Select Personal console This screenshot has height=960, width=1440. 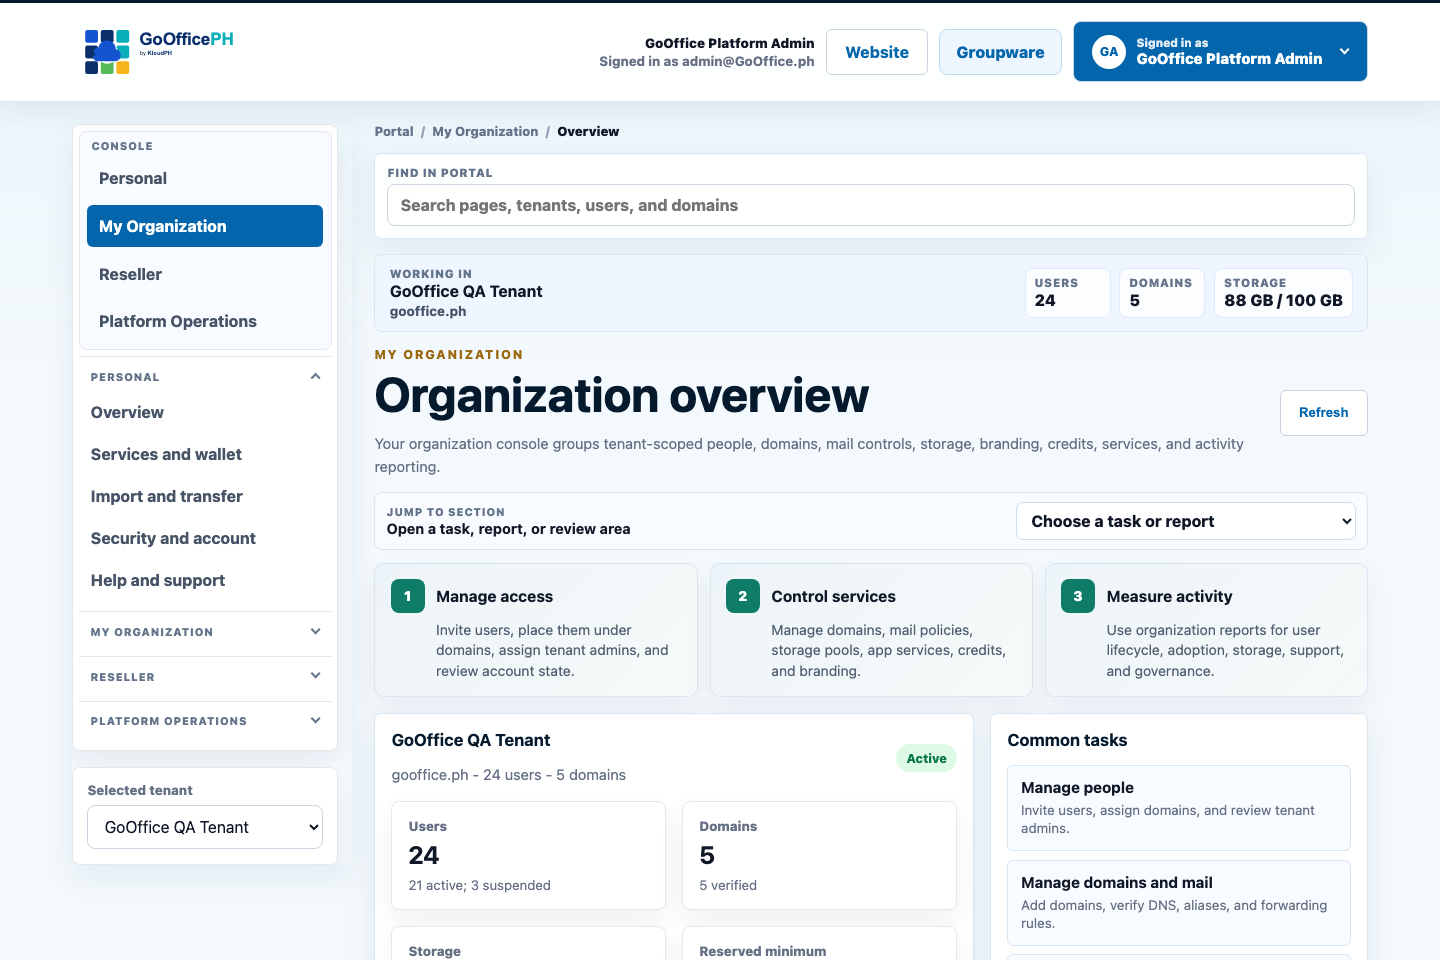click(205, 178)
